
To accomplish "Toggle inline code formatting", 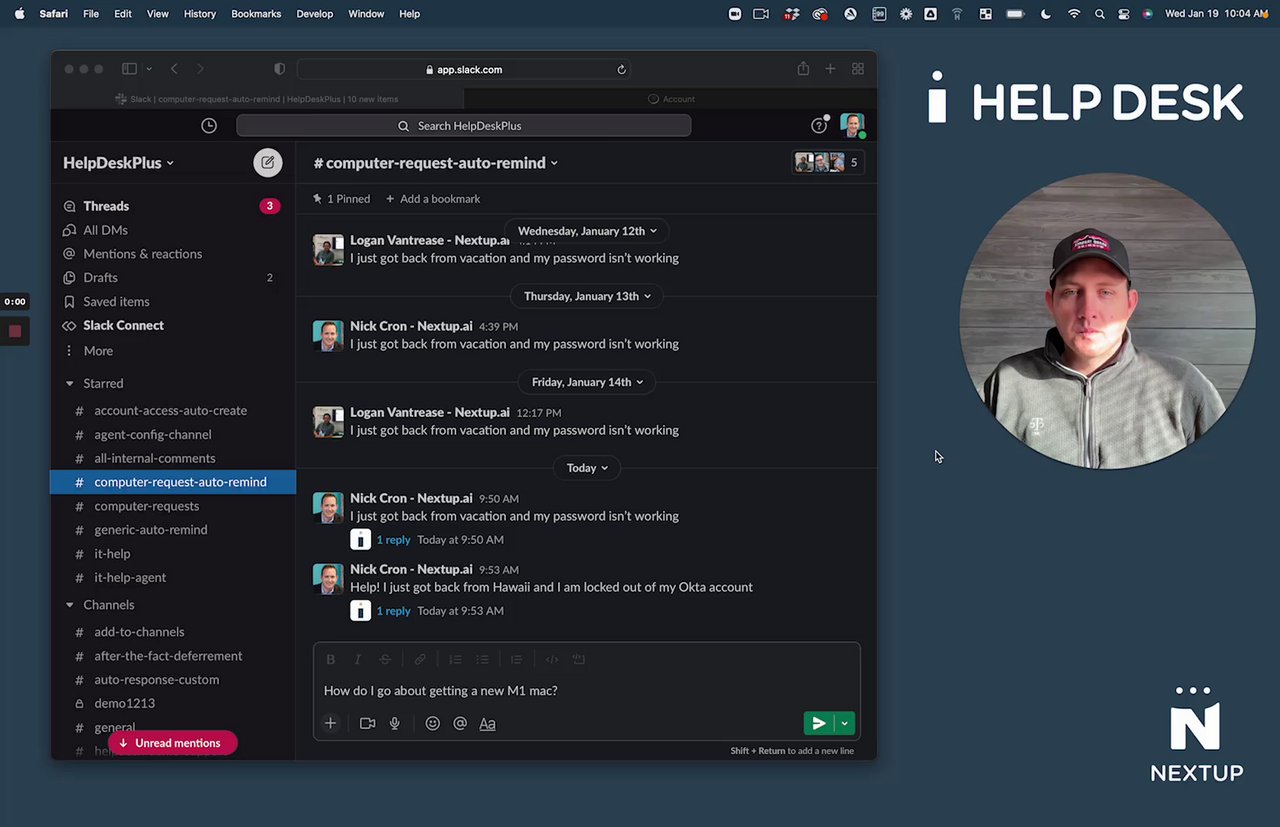I will 551,660.
